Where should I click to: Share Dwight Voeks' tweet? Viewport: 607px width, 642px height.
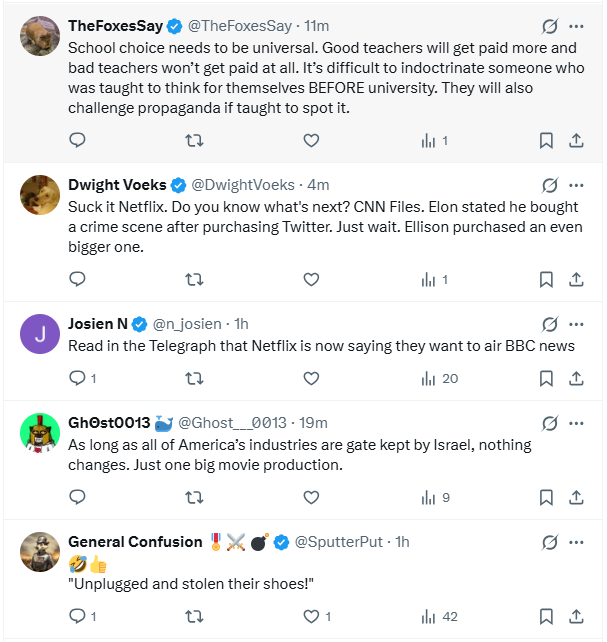click(577, 279)
